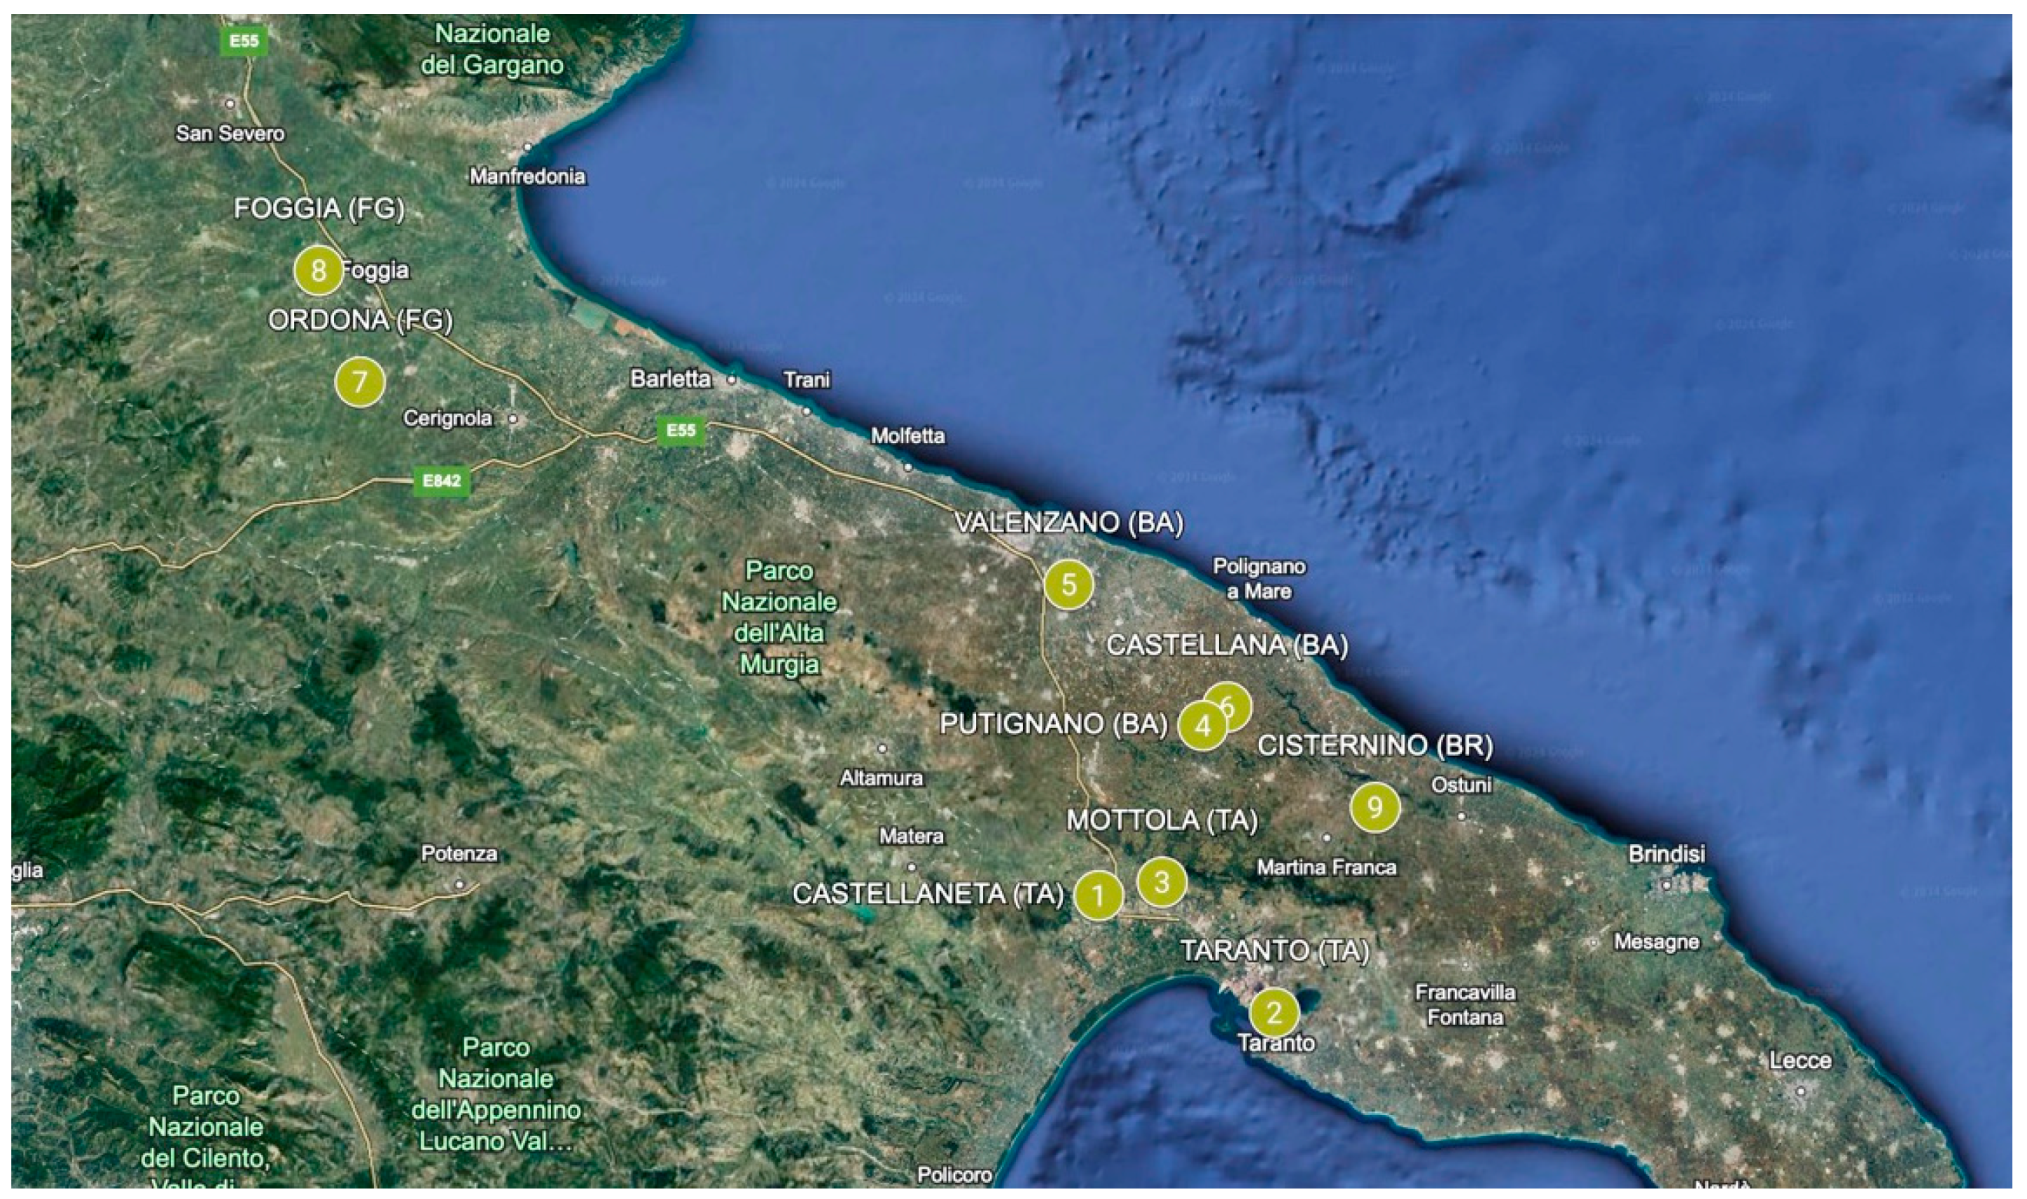The image size is (2027, 1199).
Task: Select marker 5 at Valenzano
Action: coord(1068,584)
